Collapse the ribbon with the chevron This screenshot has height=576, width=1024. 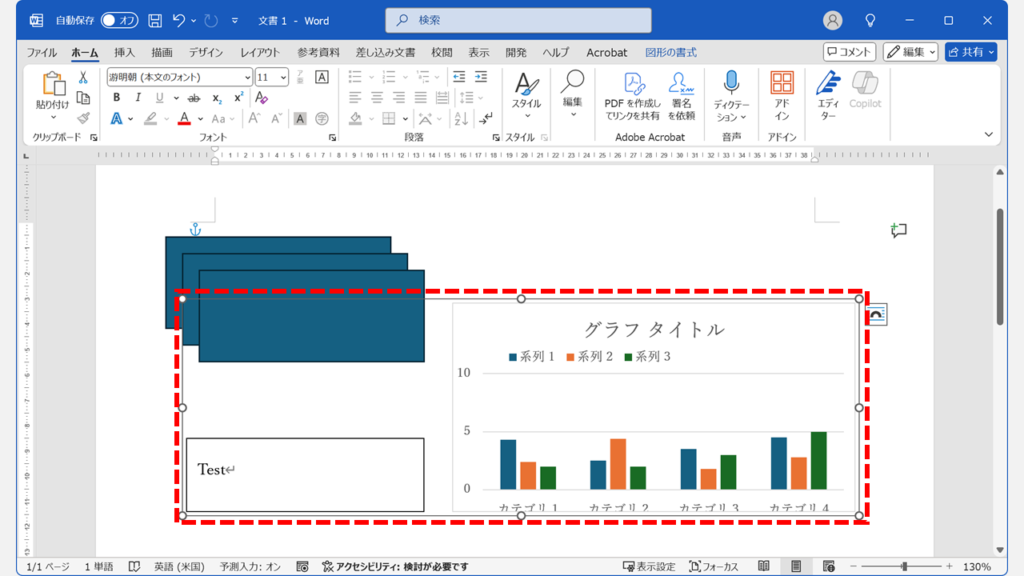coord(989,135)
